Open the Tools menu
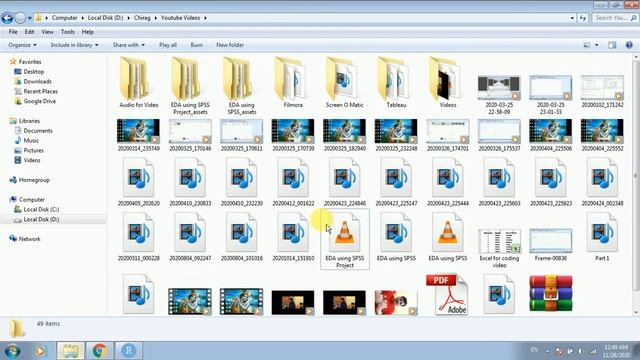The width and height of the screenshot is (640, 360). pos(68,31)
